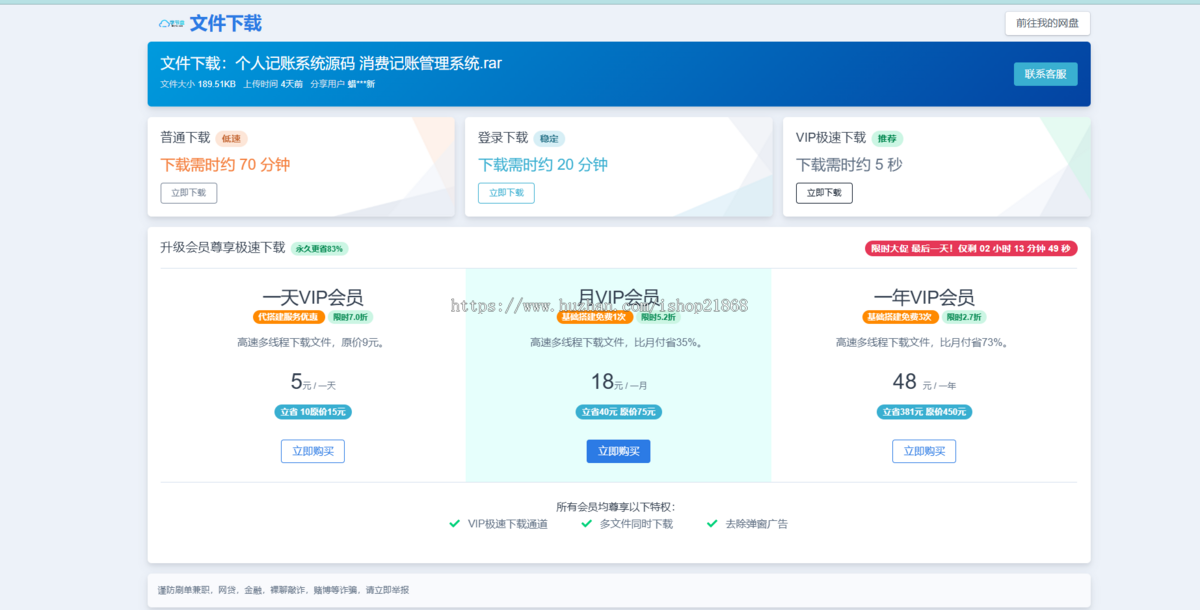Click the 联系客服 button
This screenshot has height=610, width=1200.
[1045, 74]
